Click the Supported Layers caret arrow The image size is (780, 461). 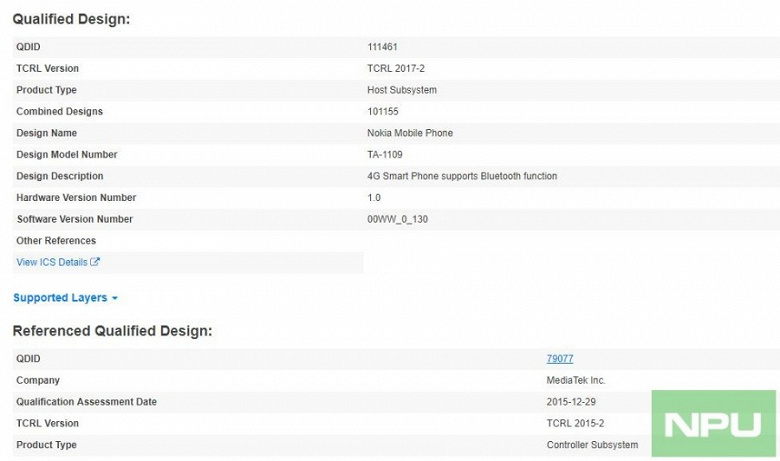pos(115,299)
